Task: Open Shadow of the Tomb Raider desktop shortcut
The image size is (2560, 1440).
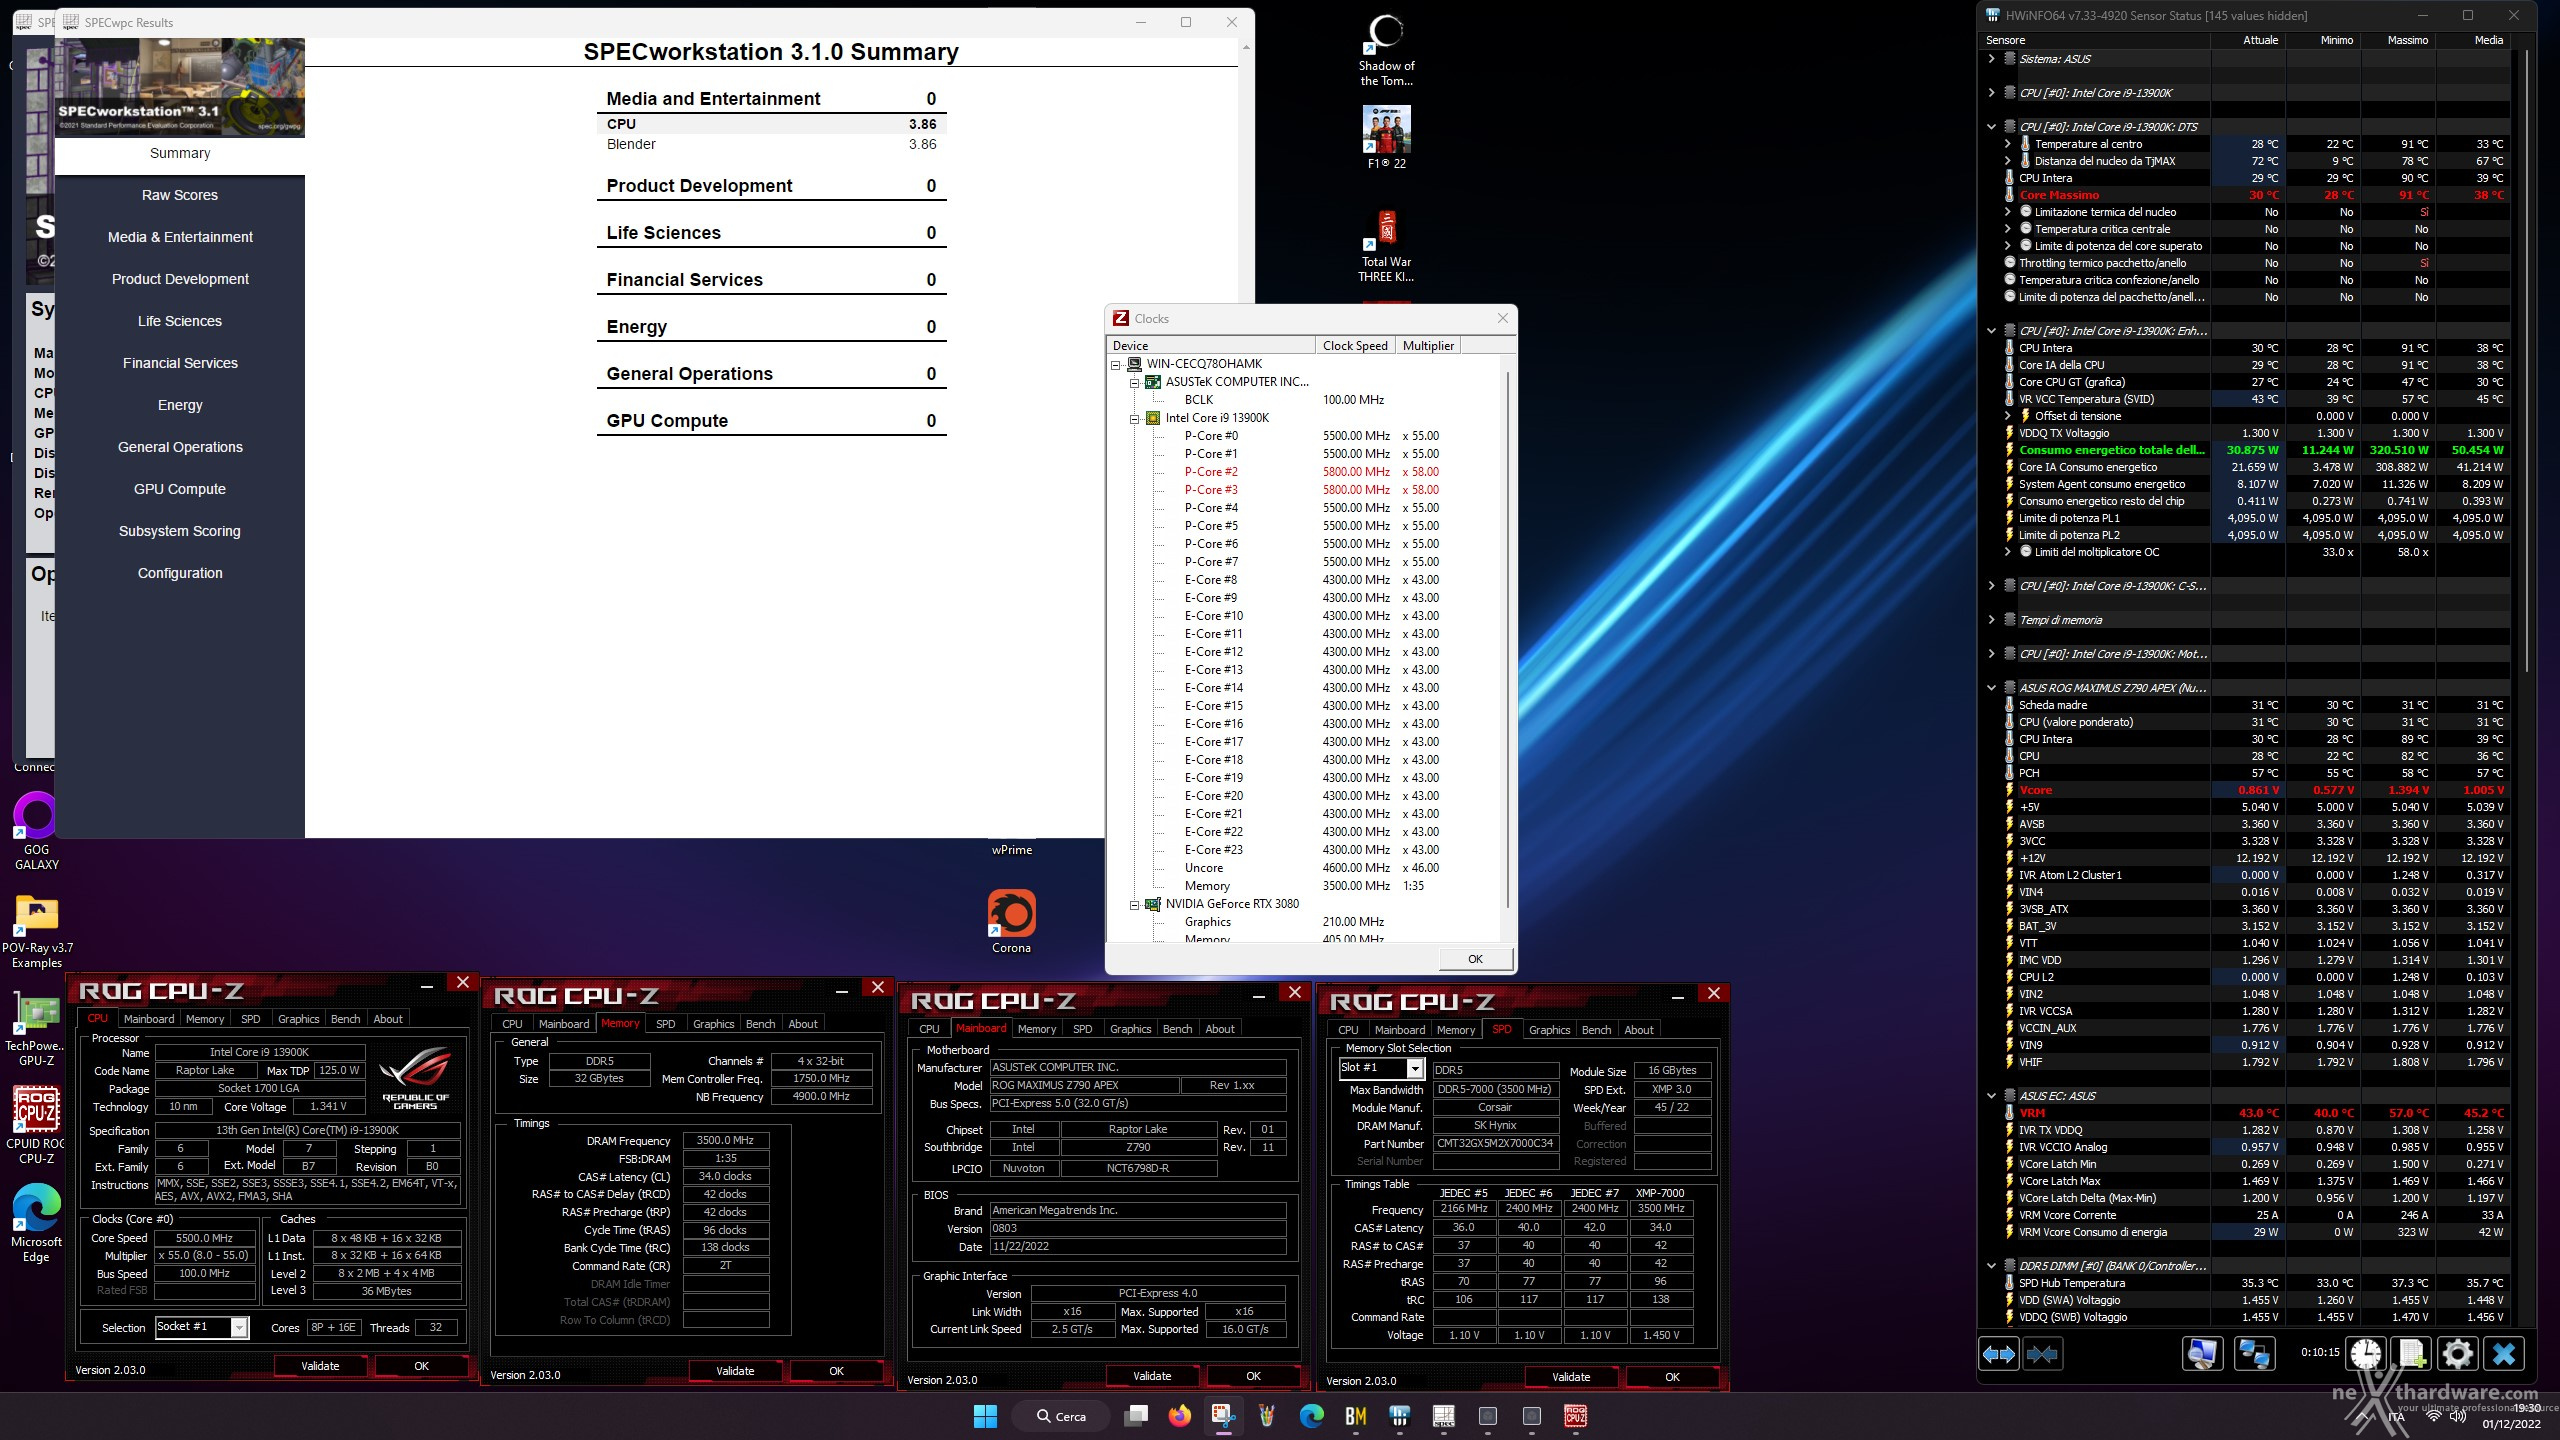Action: tap(1386, 50)
